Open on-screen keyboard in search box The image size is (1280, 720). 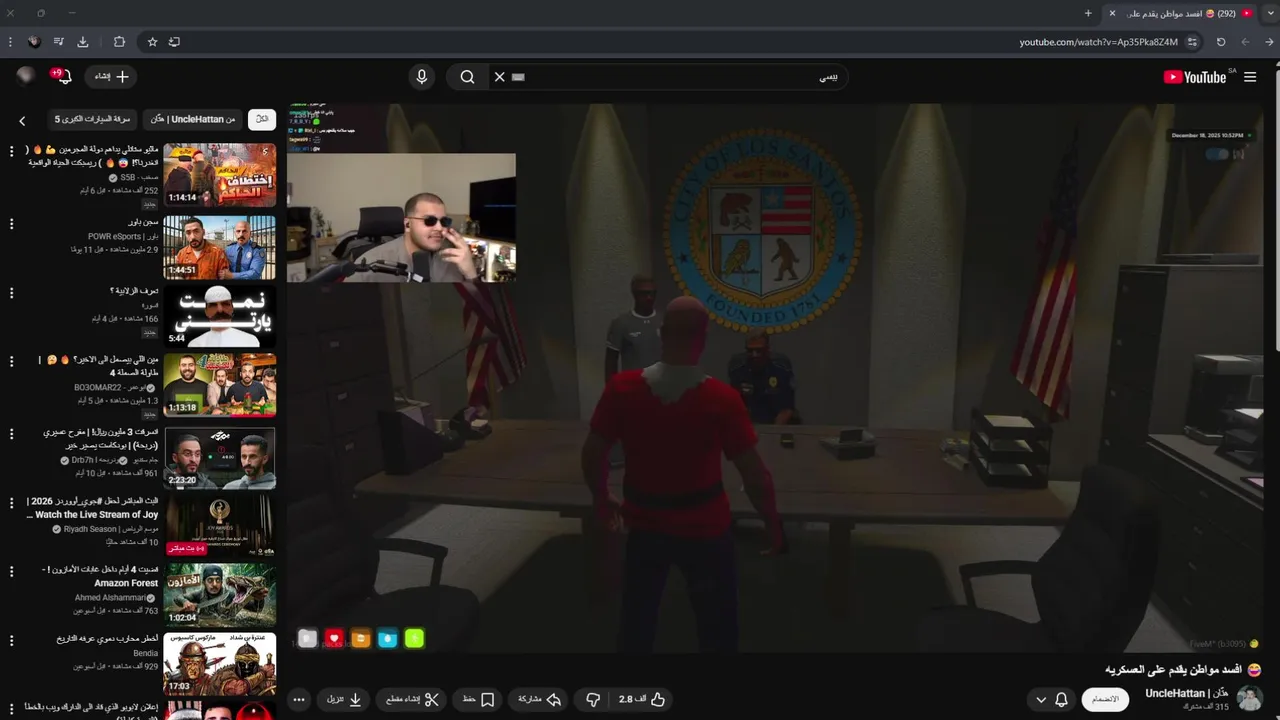pyautogui.click(x=518, y=77)
